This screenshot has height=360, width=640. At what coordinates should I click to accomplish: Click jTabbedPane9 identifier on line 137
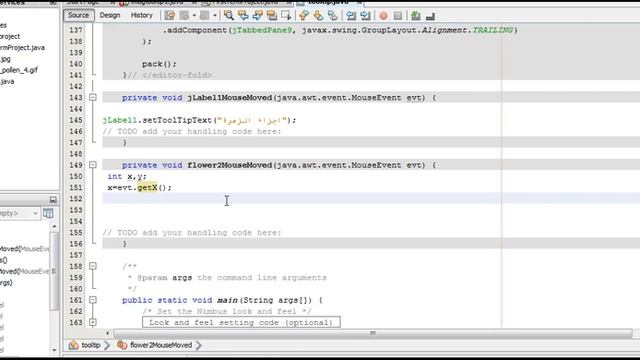tap(262, 30)
